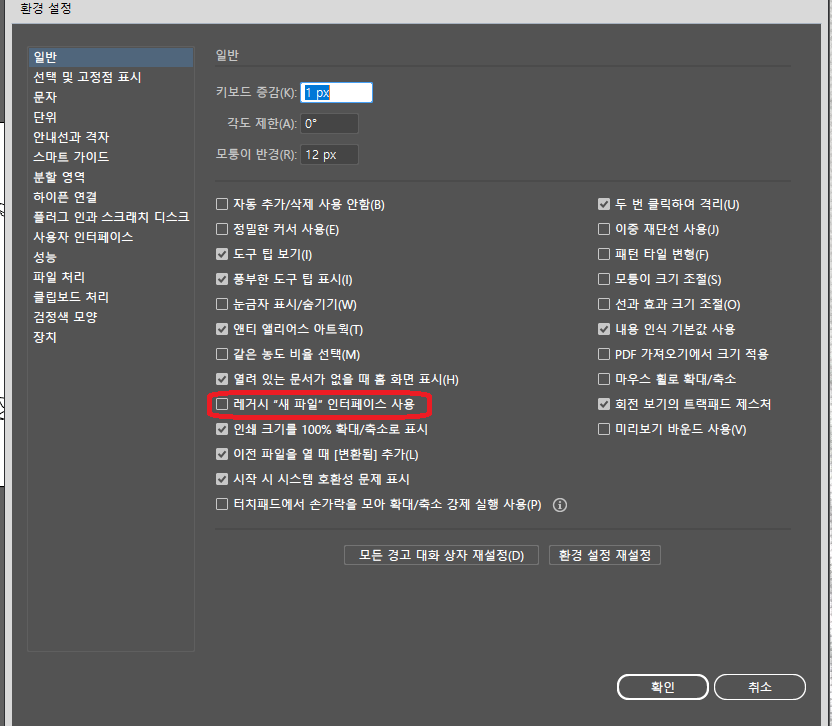
Task: Enable 레거시 "새 파일" 인터페이스 사용
Action: [x=222, y=404]
